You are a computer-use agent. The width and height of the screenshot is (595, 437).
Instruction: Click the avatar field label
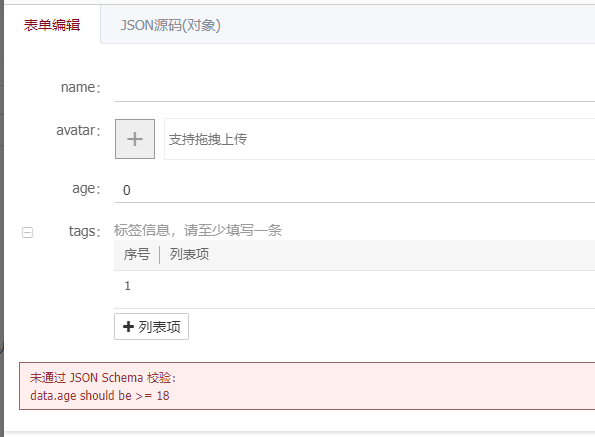[x=78, y=130]
